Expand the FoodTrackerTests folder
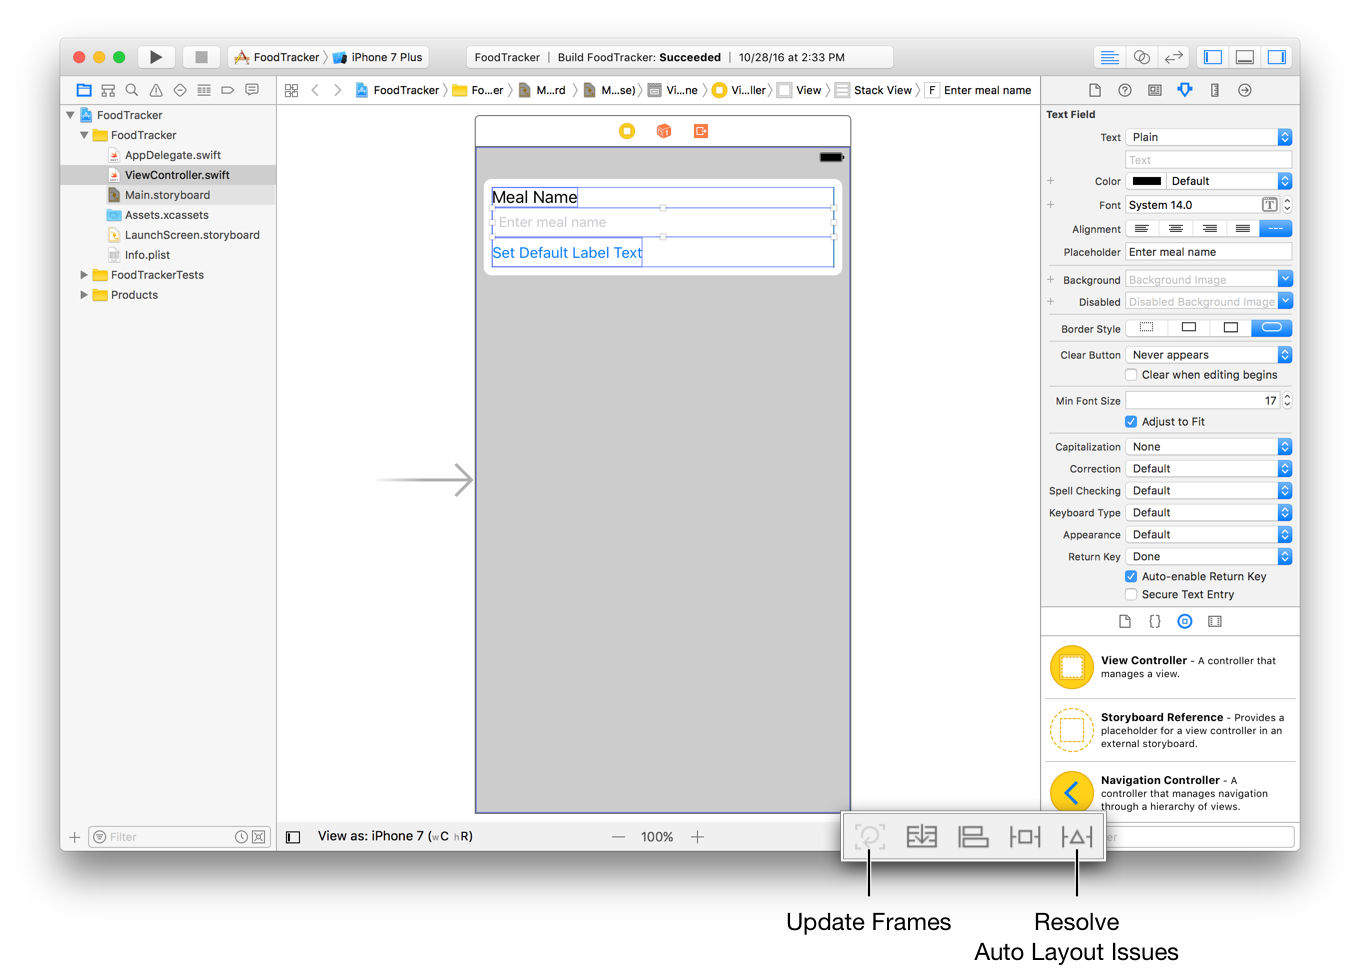 pos(84,275)
